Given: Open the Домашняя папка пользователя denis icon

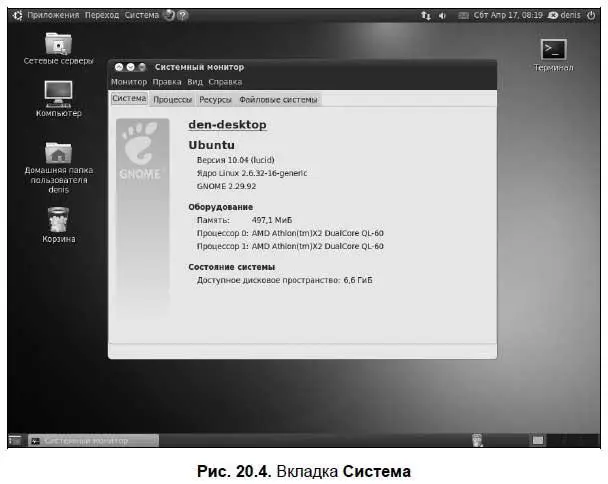Looking at the screenshot, I should [x=58, y=167].
